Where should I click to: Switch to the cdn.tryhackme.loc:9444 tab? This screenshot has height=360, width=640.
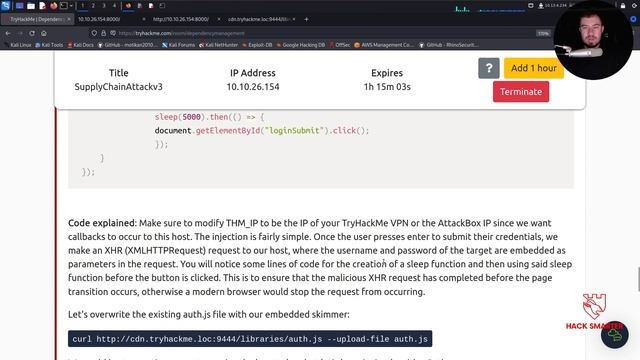[259, 19]
